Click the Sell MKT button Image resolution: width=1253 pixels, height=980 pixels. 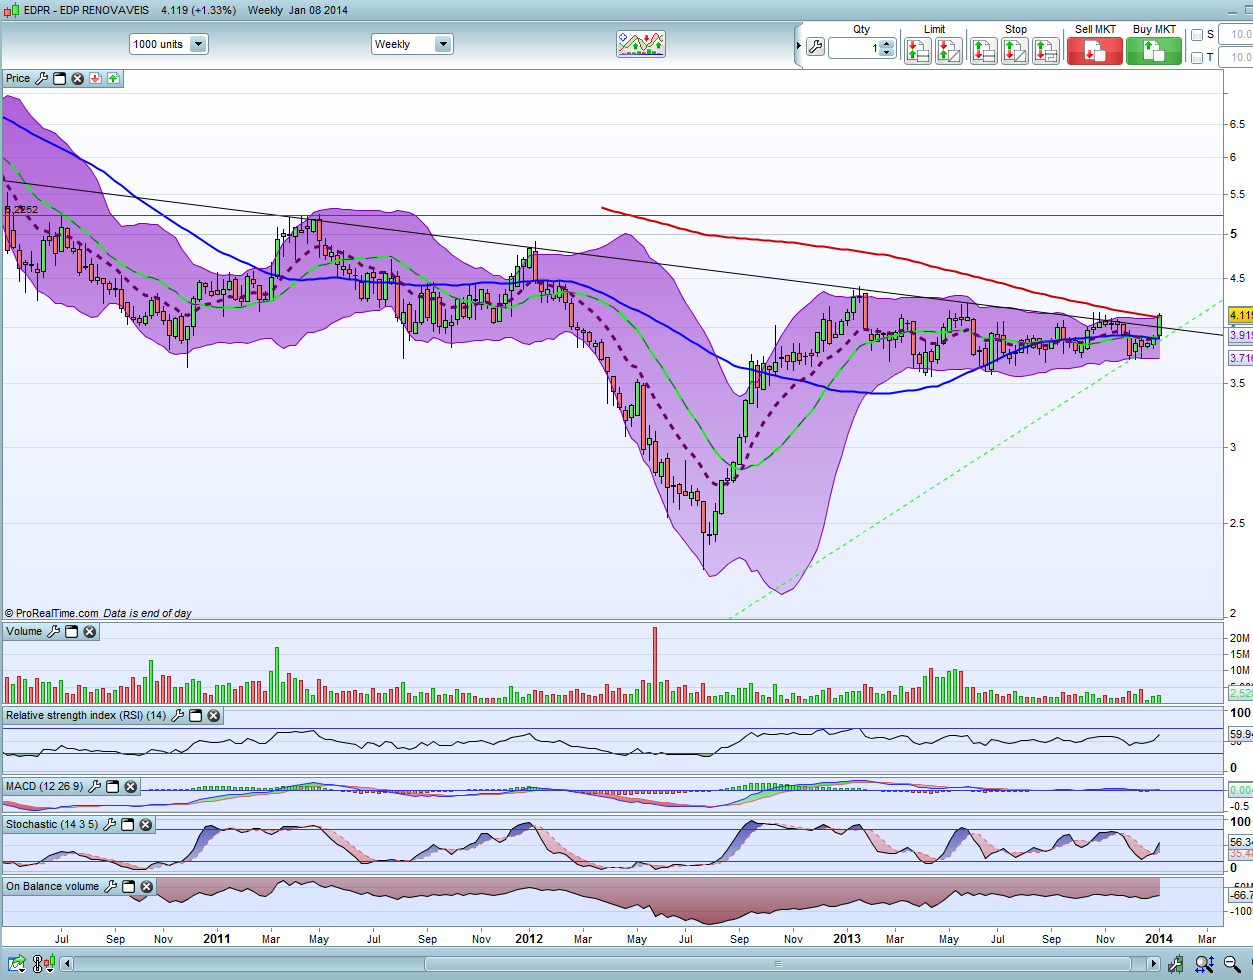[x=1095, y=50]
